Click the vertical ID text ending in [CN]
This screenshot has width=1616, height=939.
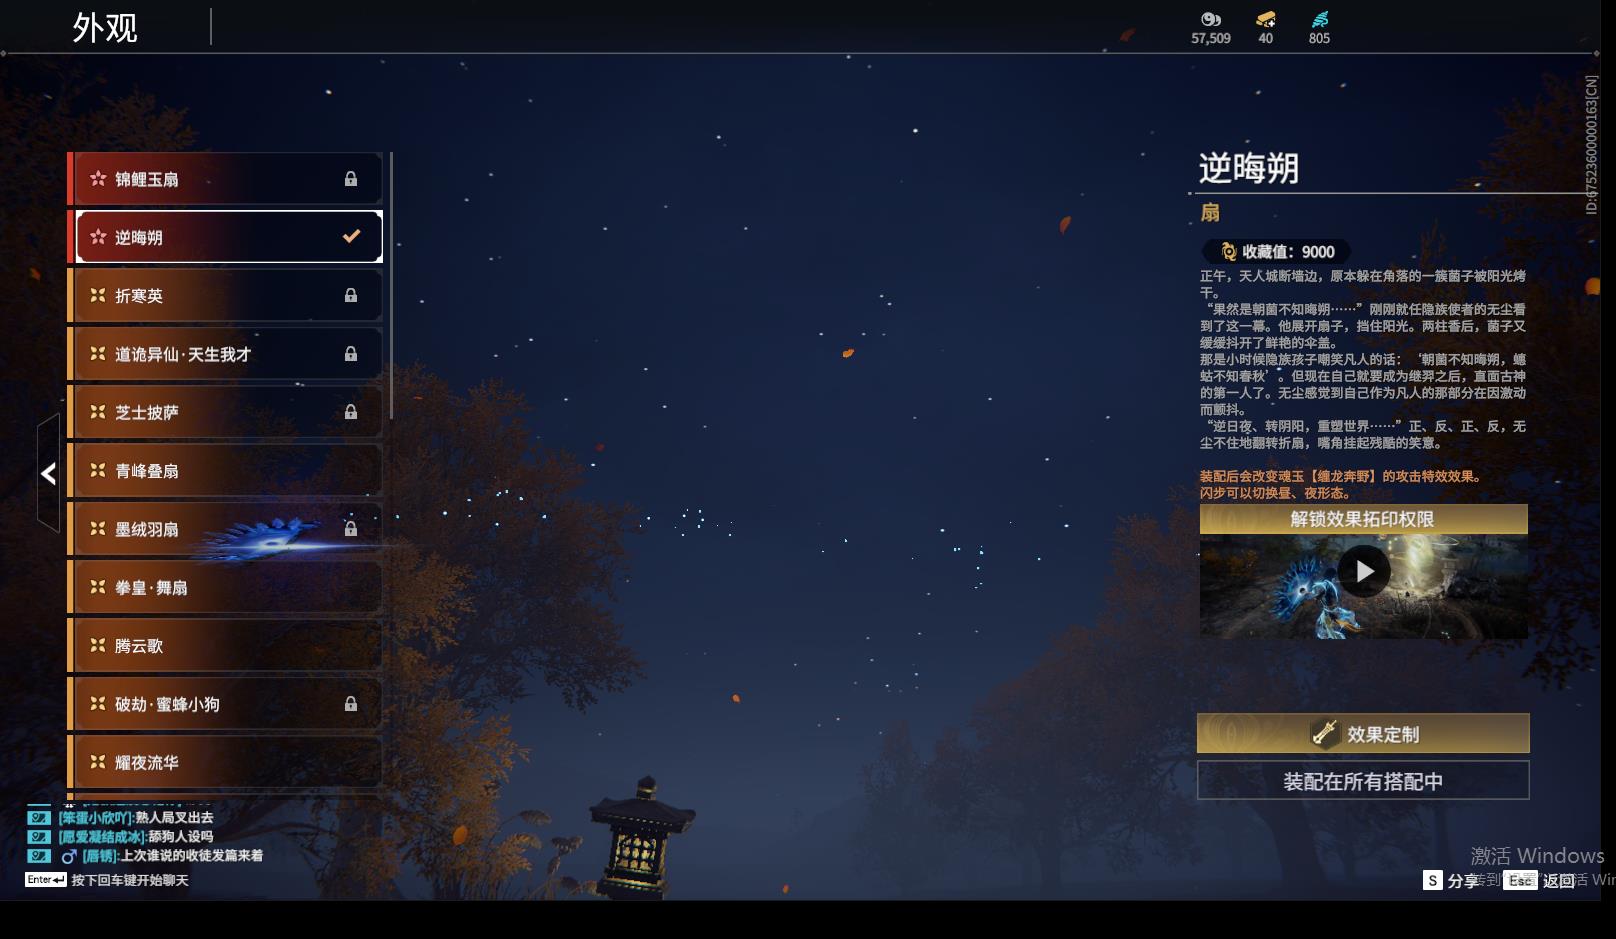coord(1591,145)
